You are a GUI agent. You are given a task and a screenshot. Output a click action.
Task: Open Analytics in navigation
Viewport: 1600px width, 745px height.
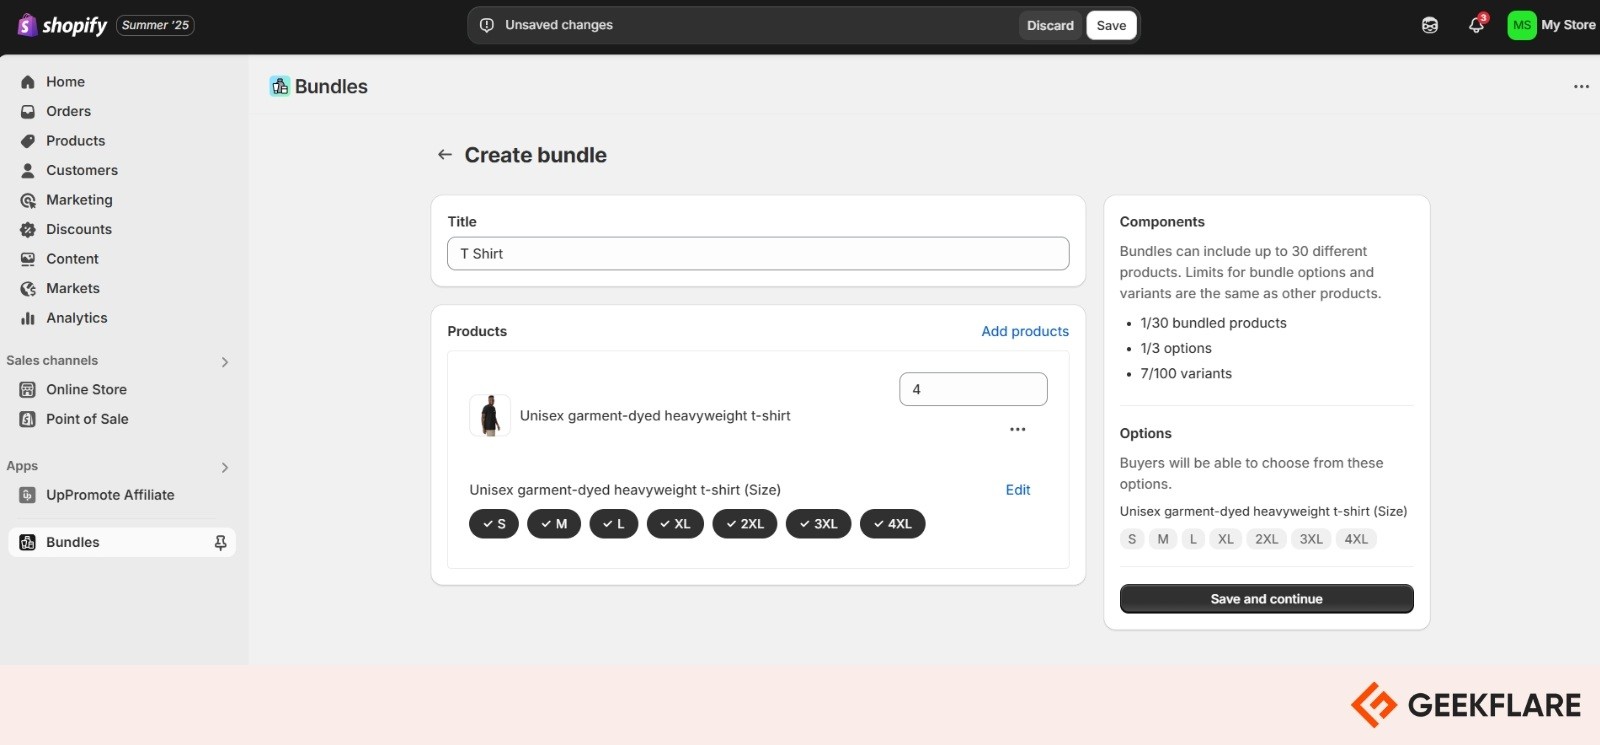(76, 318)
